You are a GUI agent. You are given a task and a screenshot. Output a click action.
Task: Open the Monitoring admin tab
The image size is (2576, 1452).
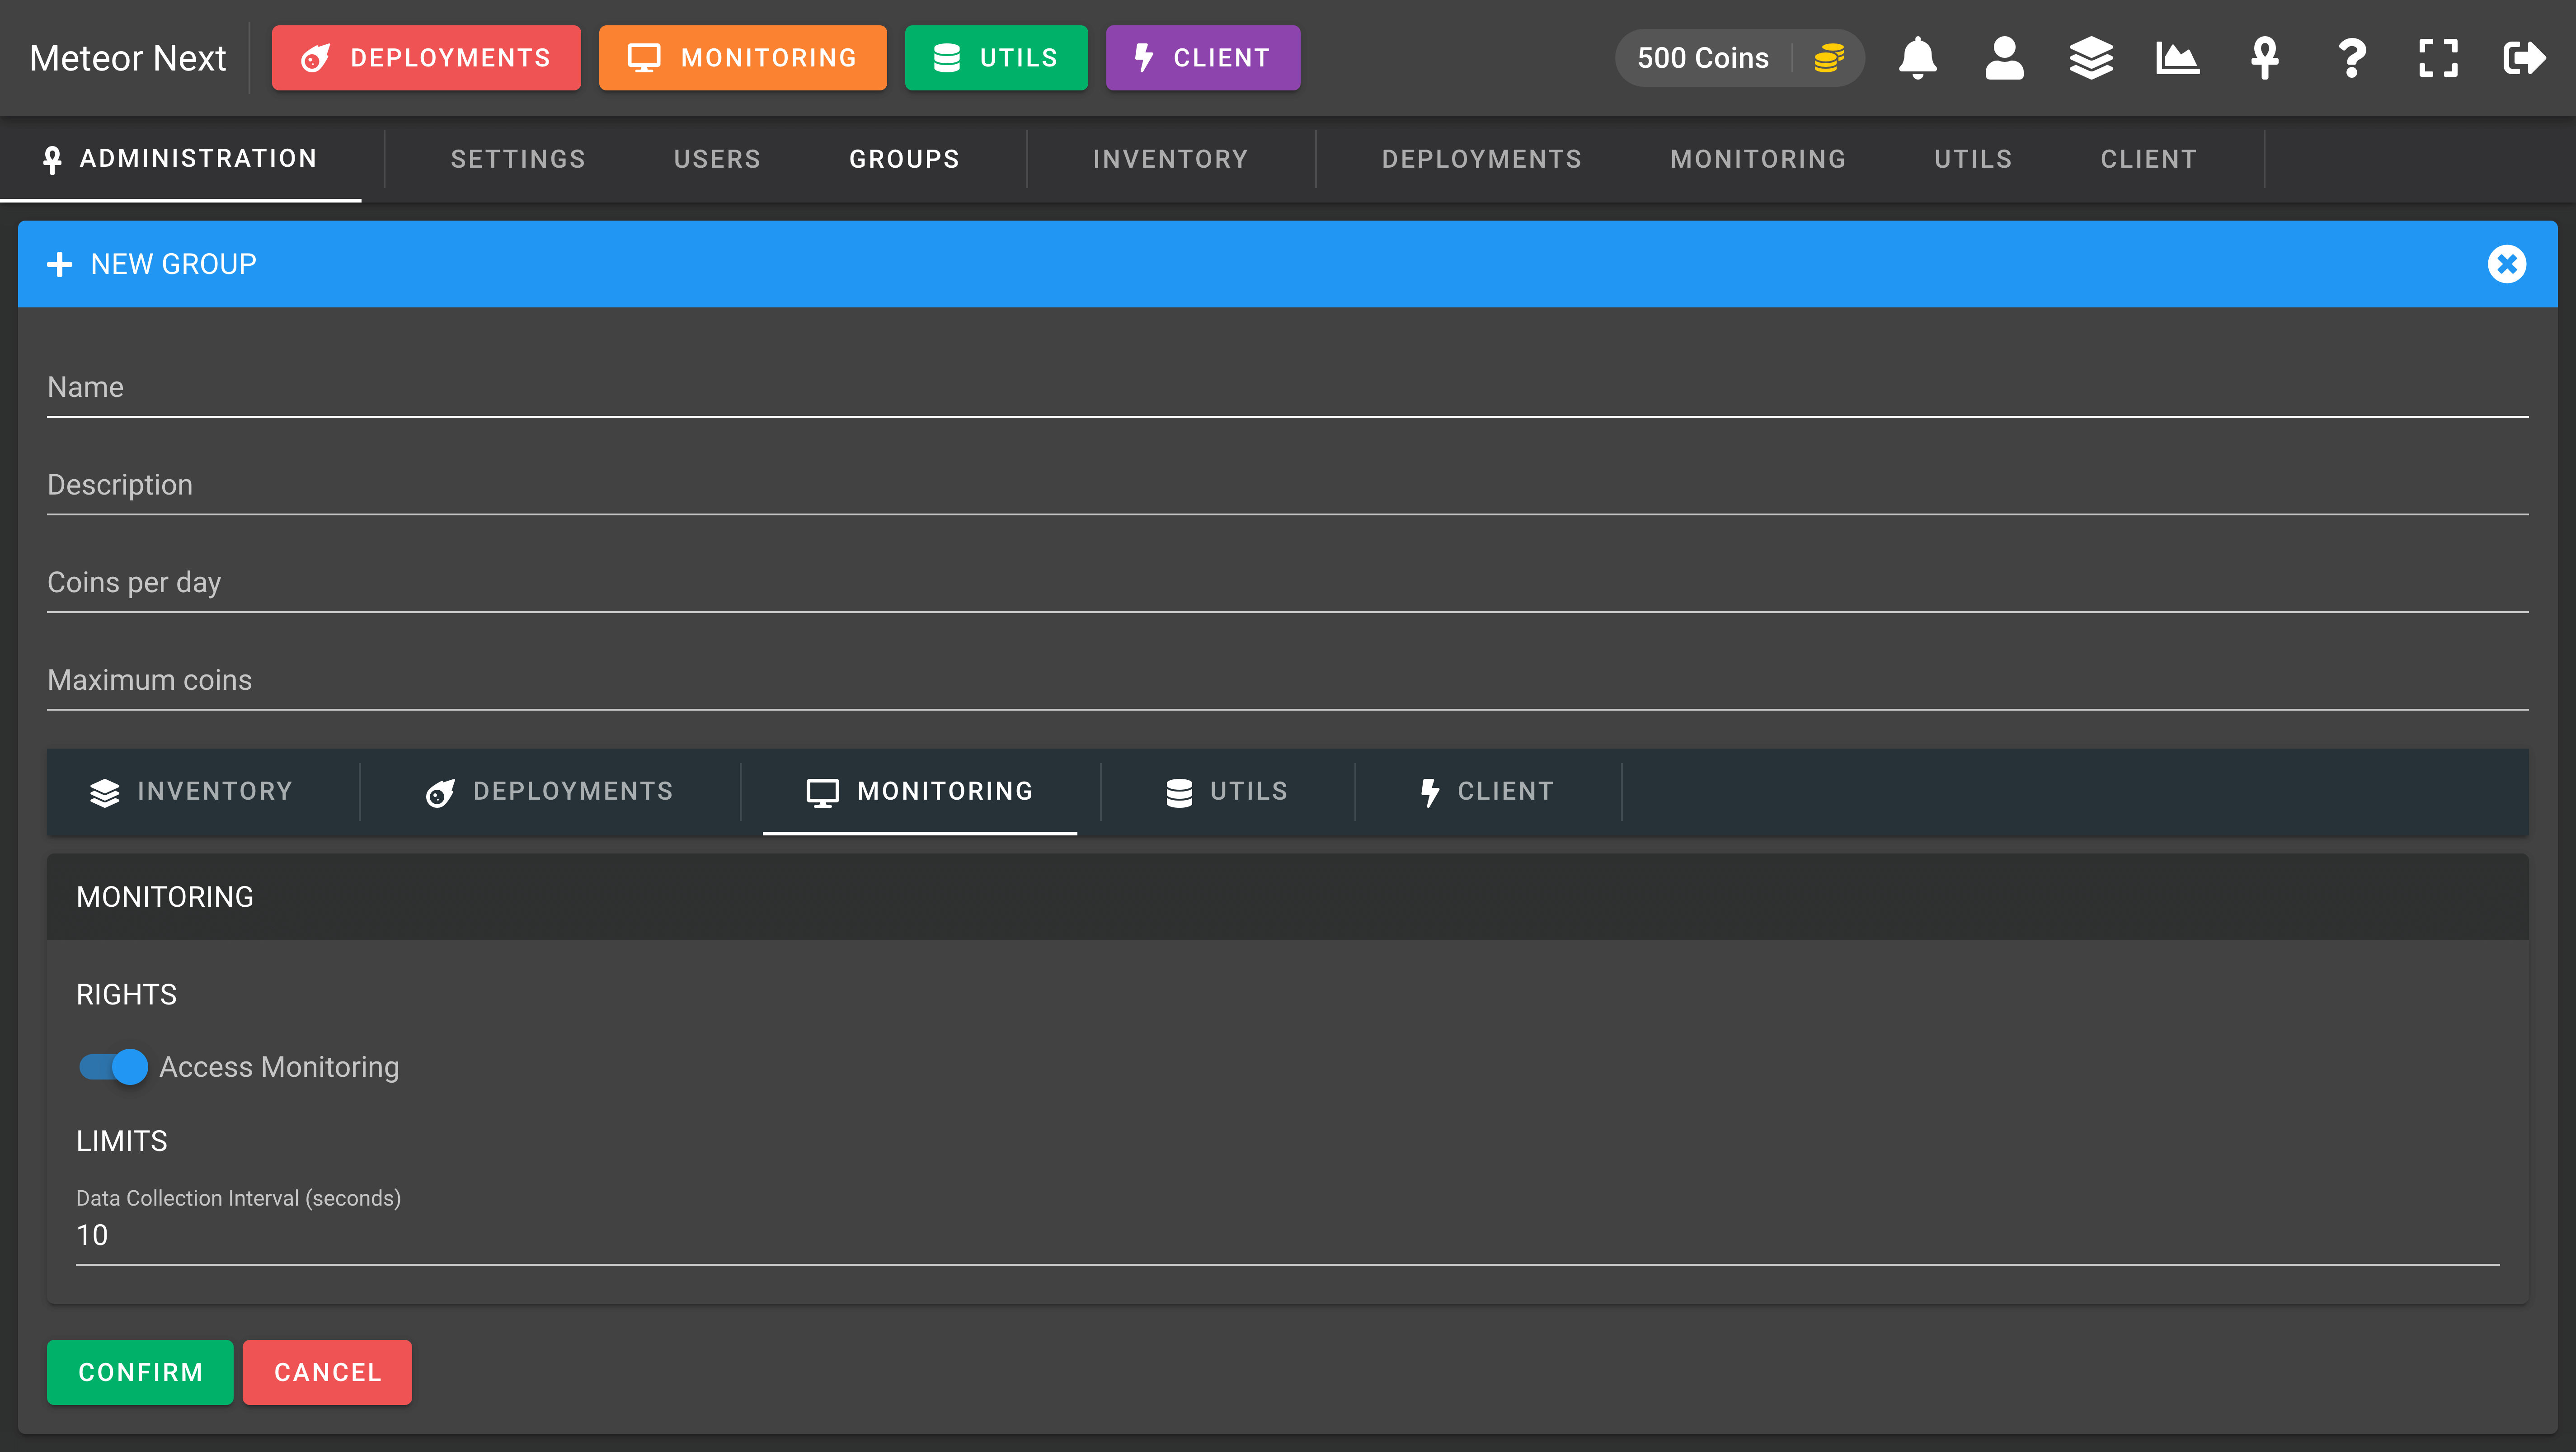point(1758,159)
